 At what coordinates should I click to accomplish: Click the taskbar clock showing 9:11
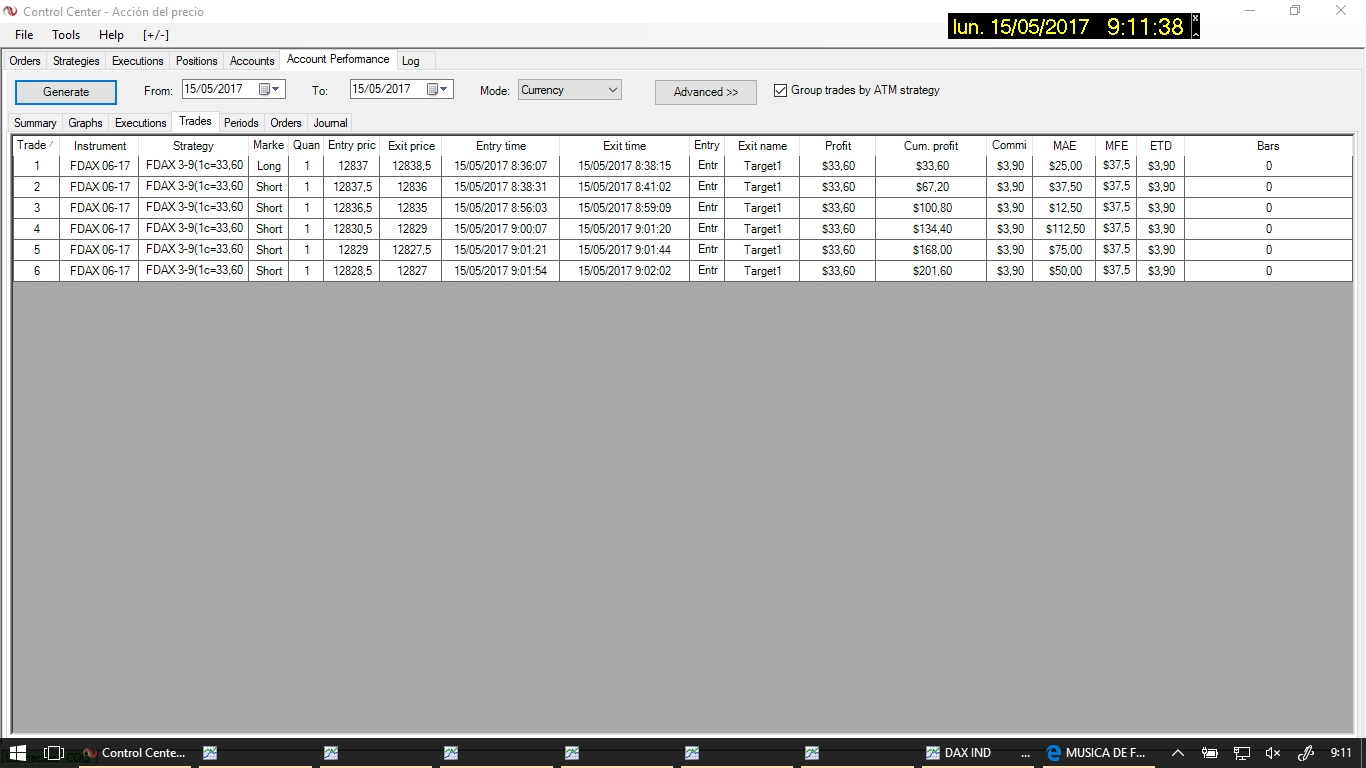(1341, 753)
